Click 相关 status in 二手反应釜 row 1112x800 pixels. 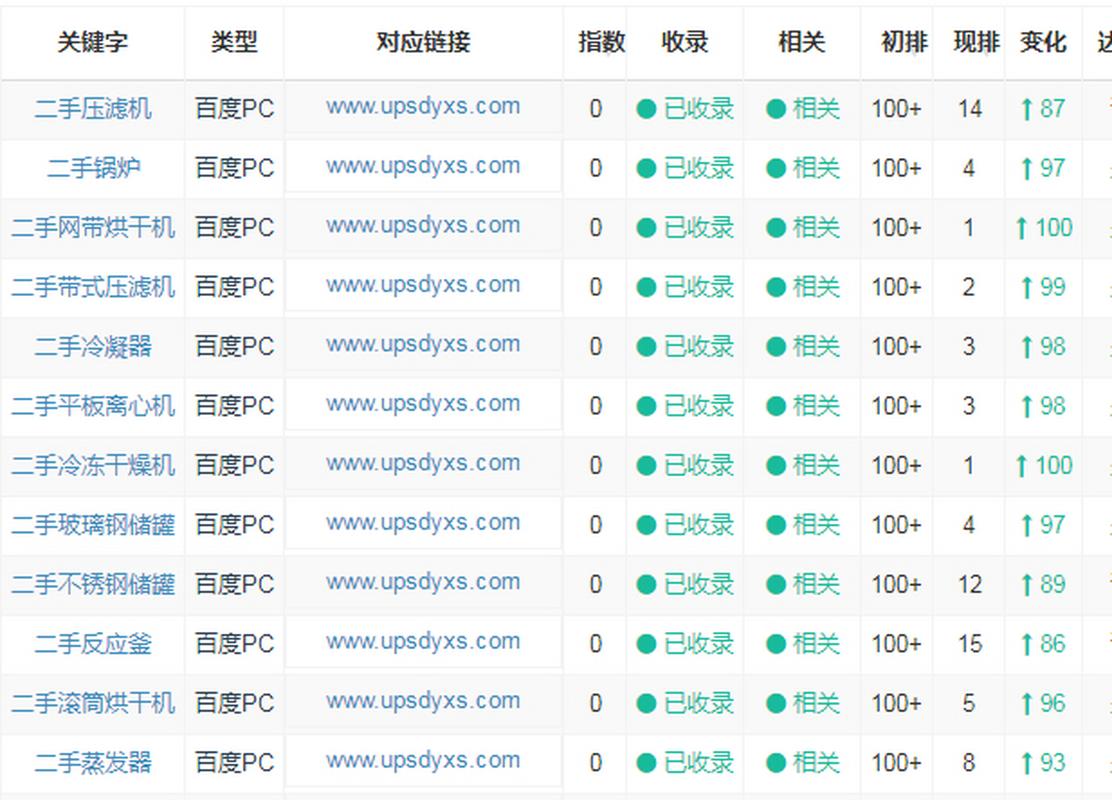pyautogui.click(x=803, y=644)
